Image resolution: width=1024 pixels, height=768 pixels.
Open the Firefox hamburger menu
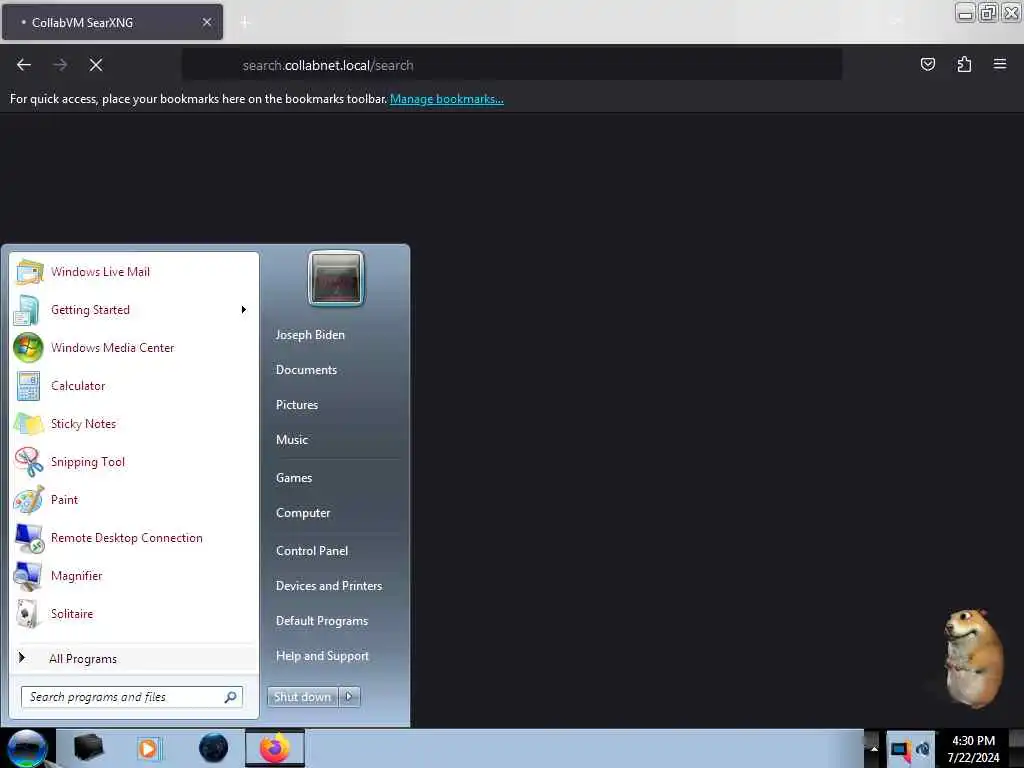(x=1000, y=64)
